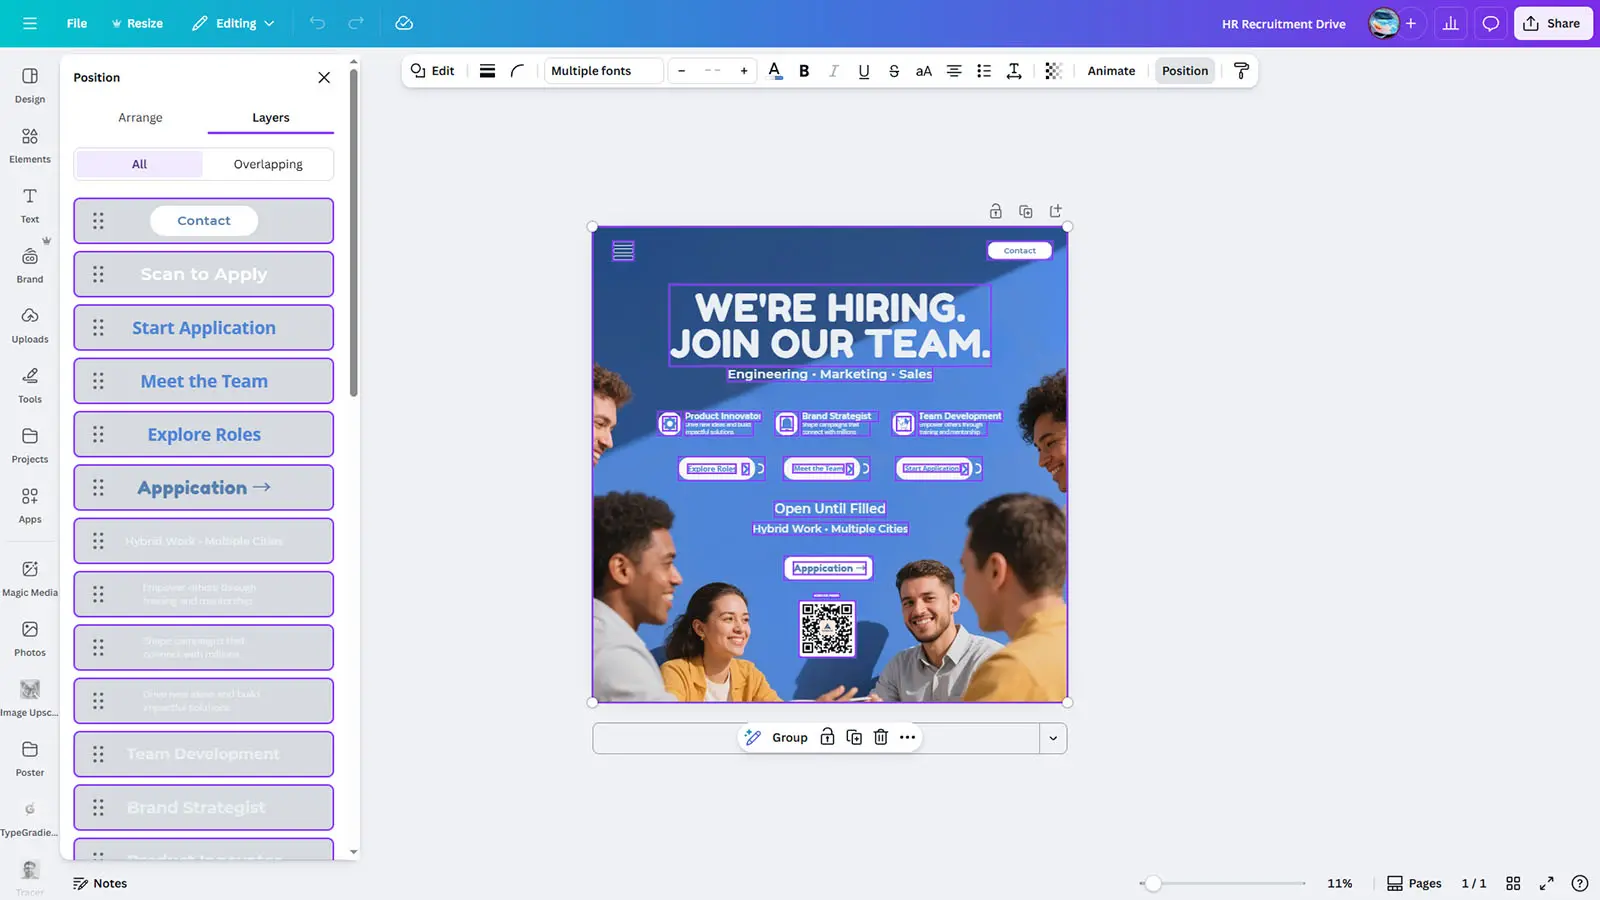Open Uploads in the sidebar
The height and width of the screenshot is (900, 1600).
click(x=30, y=325)
